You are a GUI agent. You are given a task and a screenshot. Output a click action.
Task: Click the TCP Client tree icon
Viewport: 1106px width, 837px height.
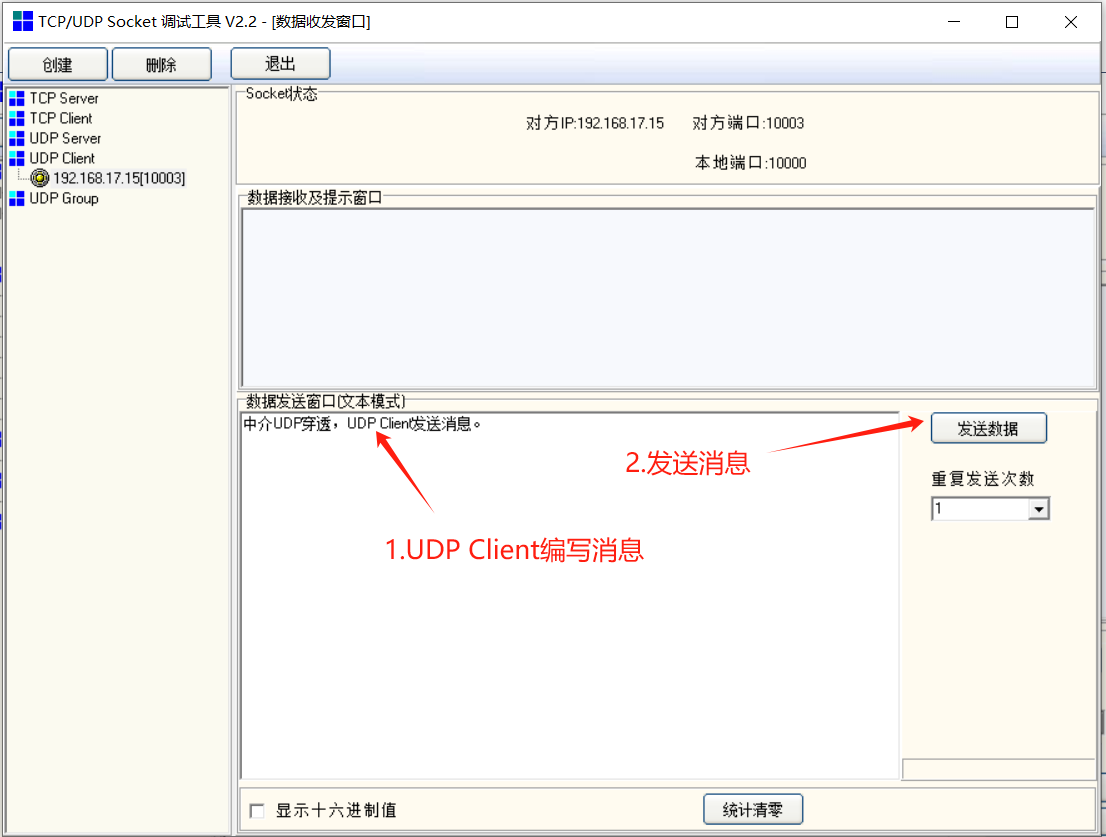pyautogui.click(x=16, y=118)
